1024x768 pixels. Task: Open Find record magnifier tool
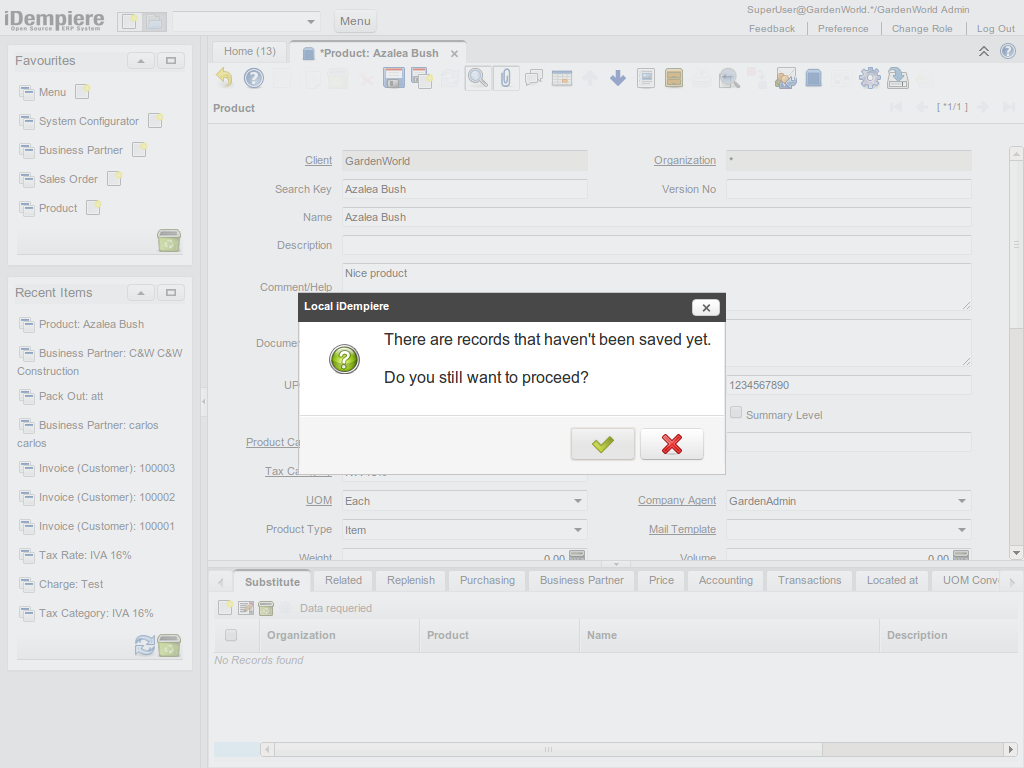click(478, 78)
